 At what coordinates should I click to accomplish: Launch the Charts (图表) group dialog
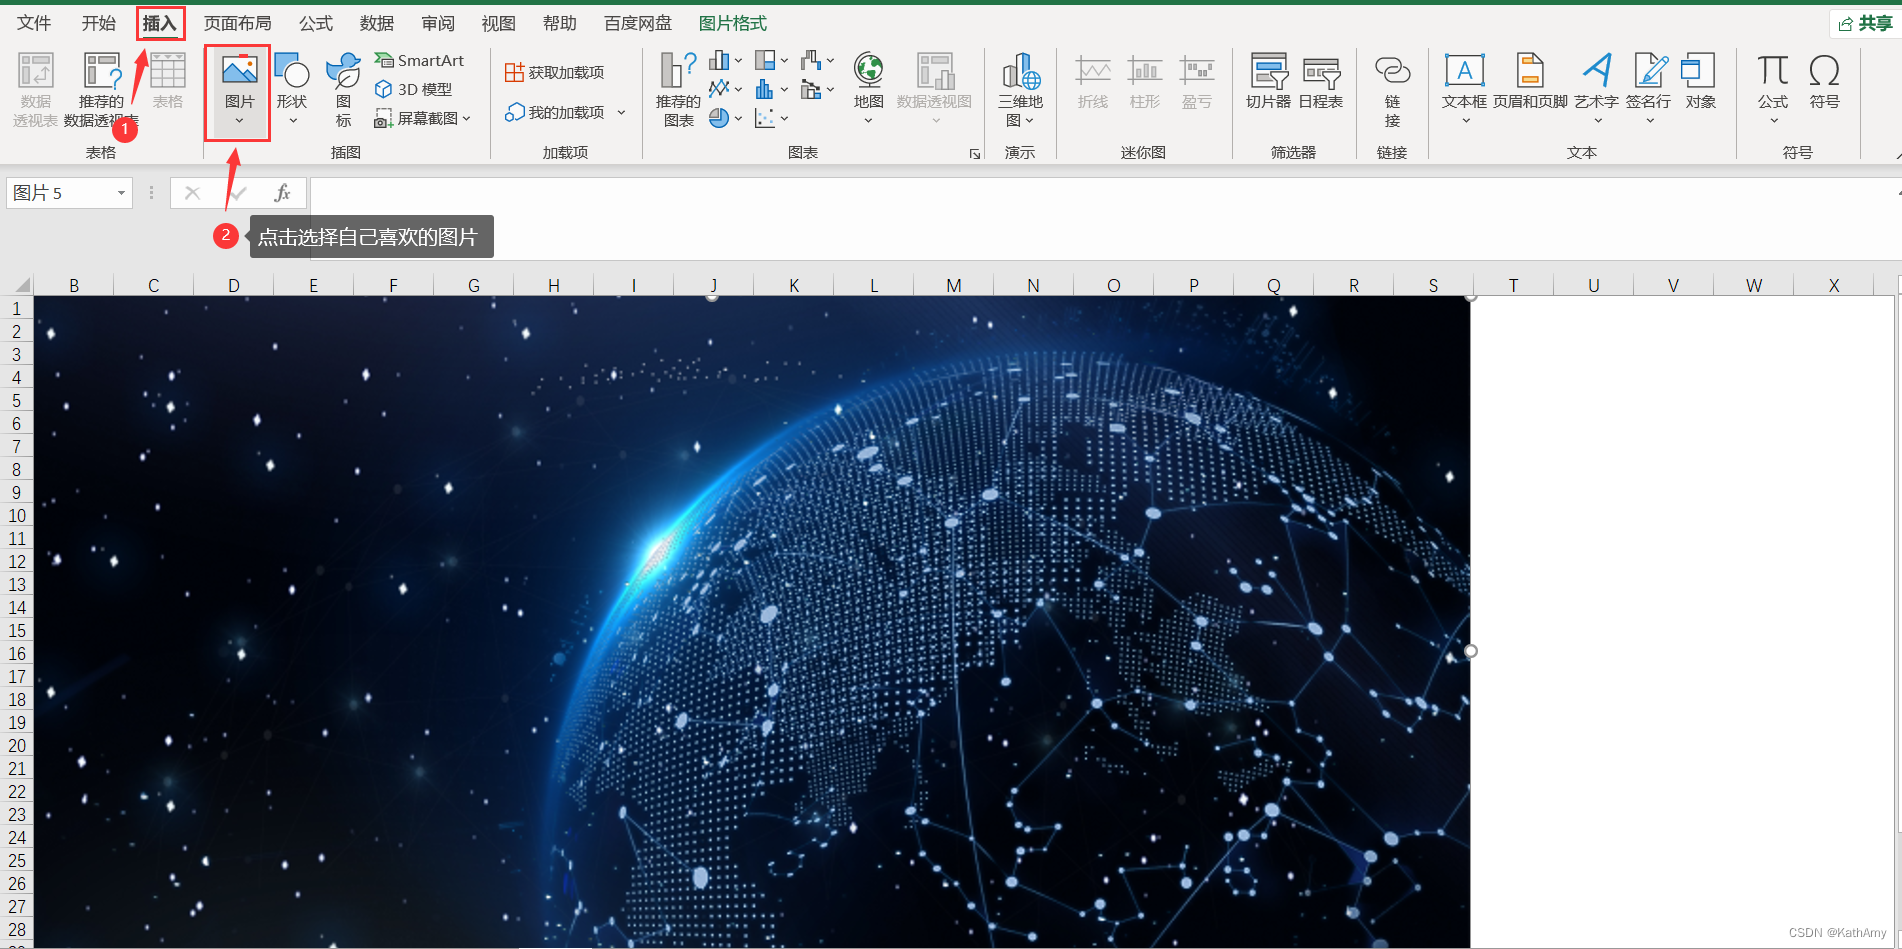coord(975,154)
